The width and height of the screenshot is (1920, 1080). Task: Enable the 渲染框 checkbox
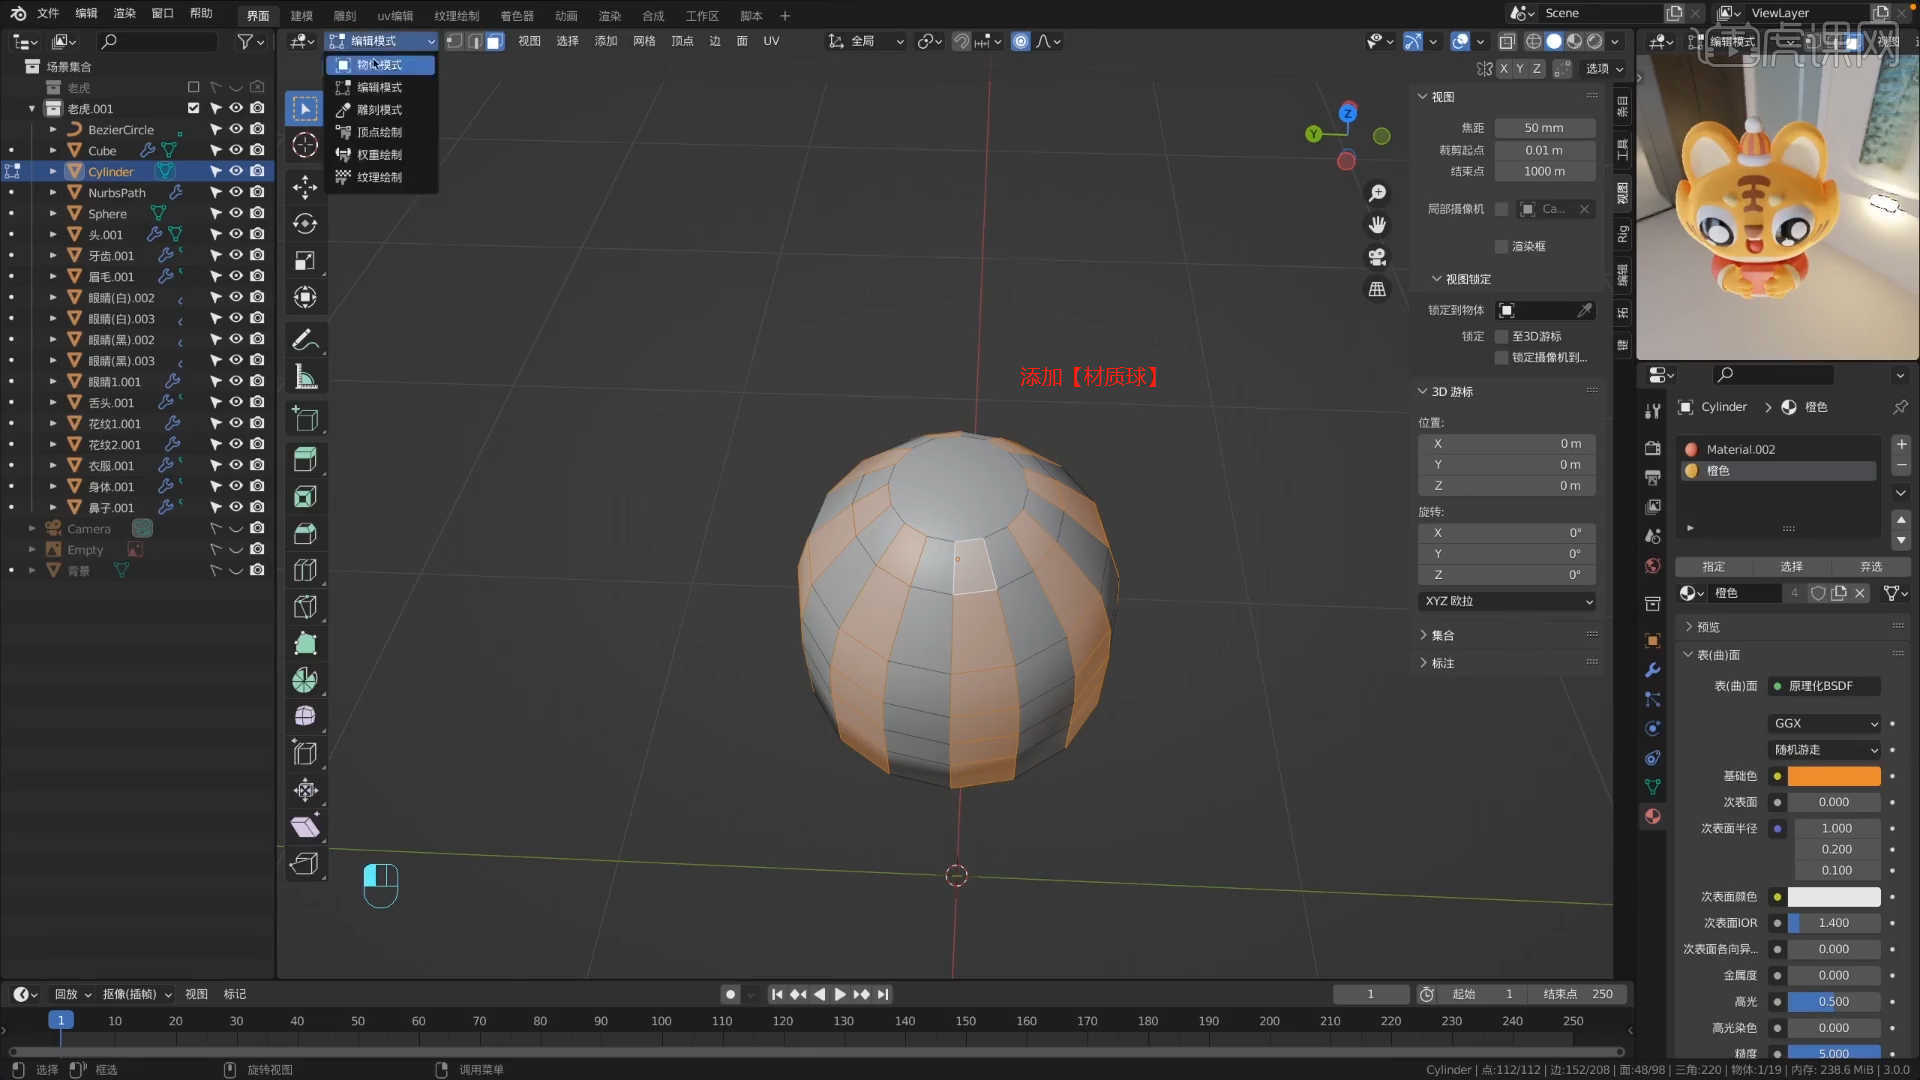pyautogui.click(x=1501, y=246)
